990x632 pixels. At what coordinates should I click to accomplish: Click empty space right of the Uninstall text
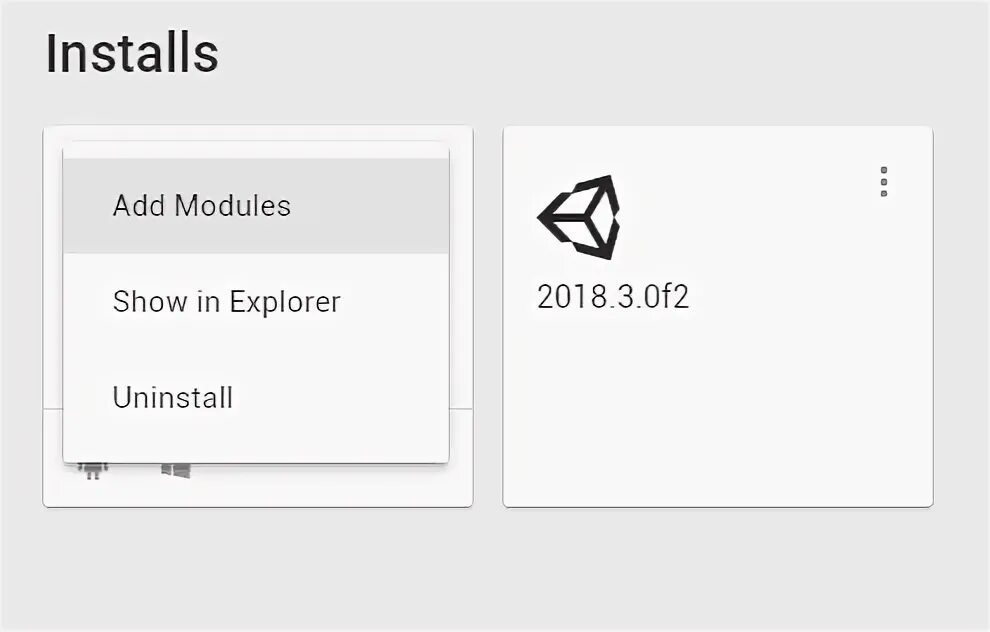tap(350, 398)
